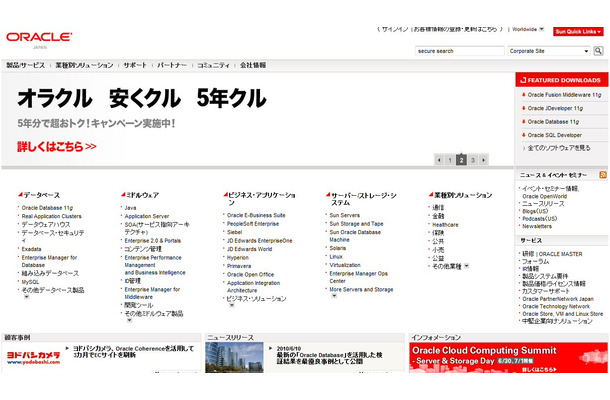Open Sun Servers link

click(345, 215)
